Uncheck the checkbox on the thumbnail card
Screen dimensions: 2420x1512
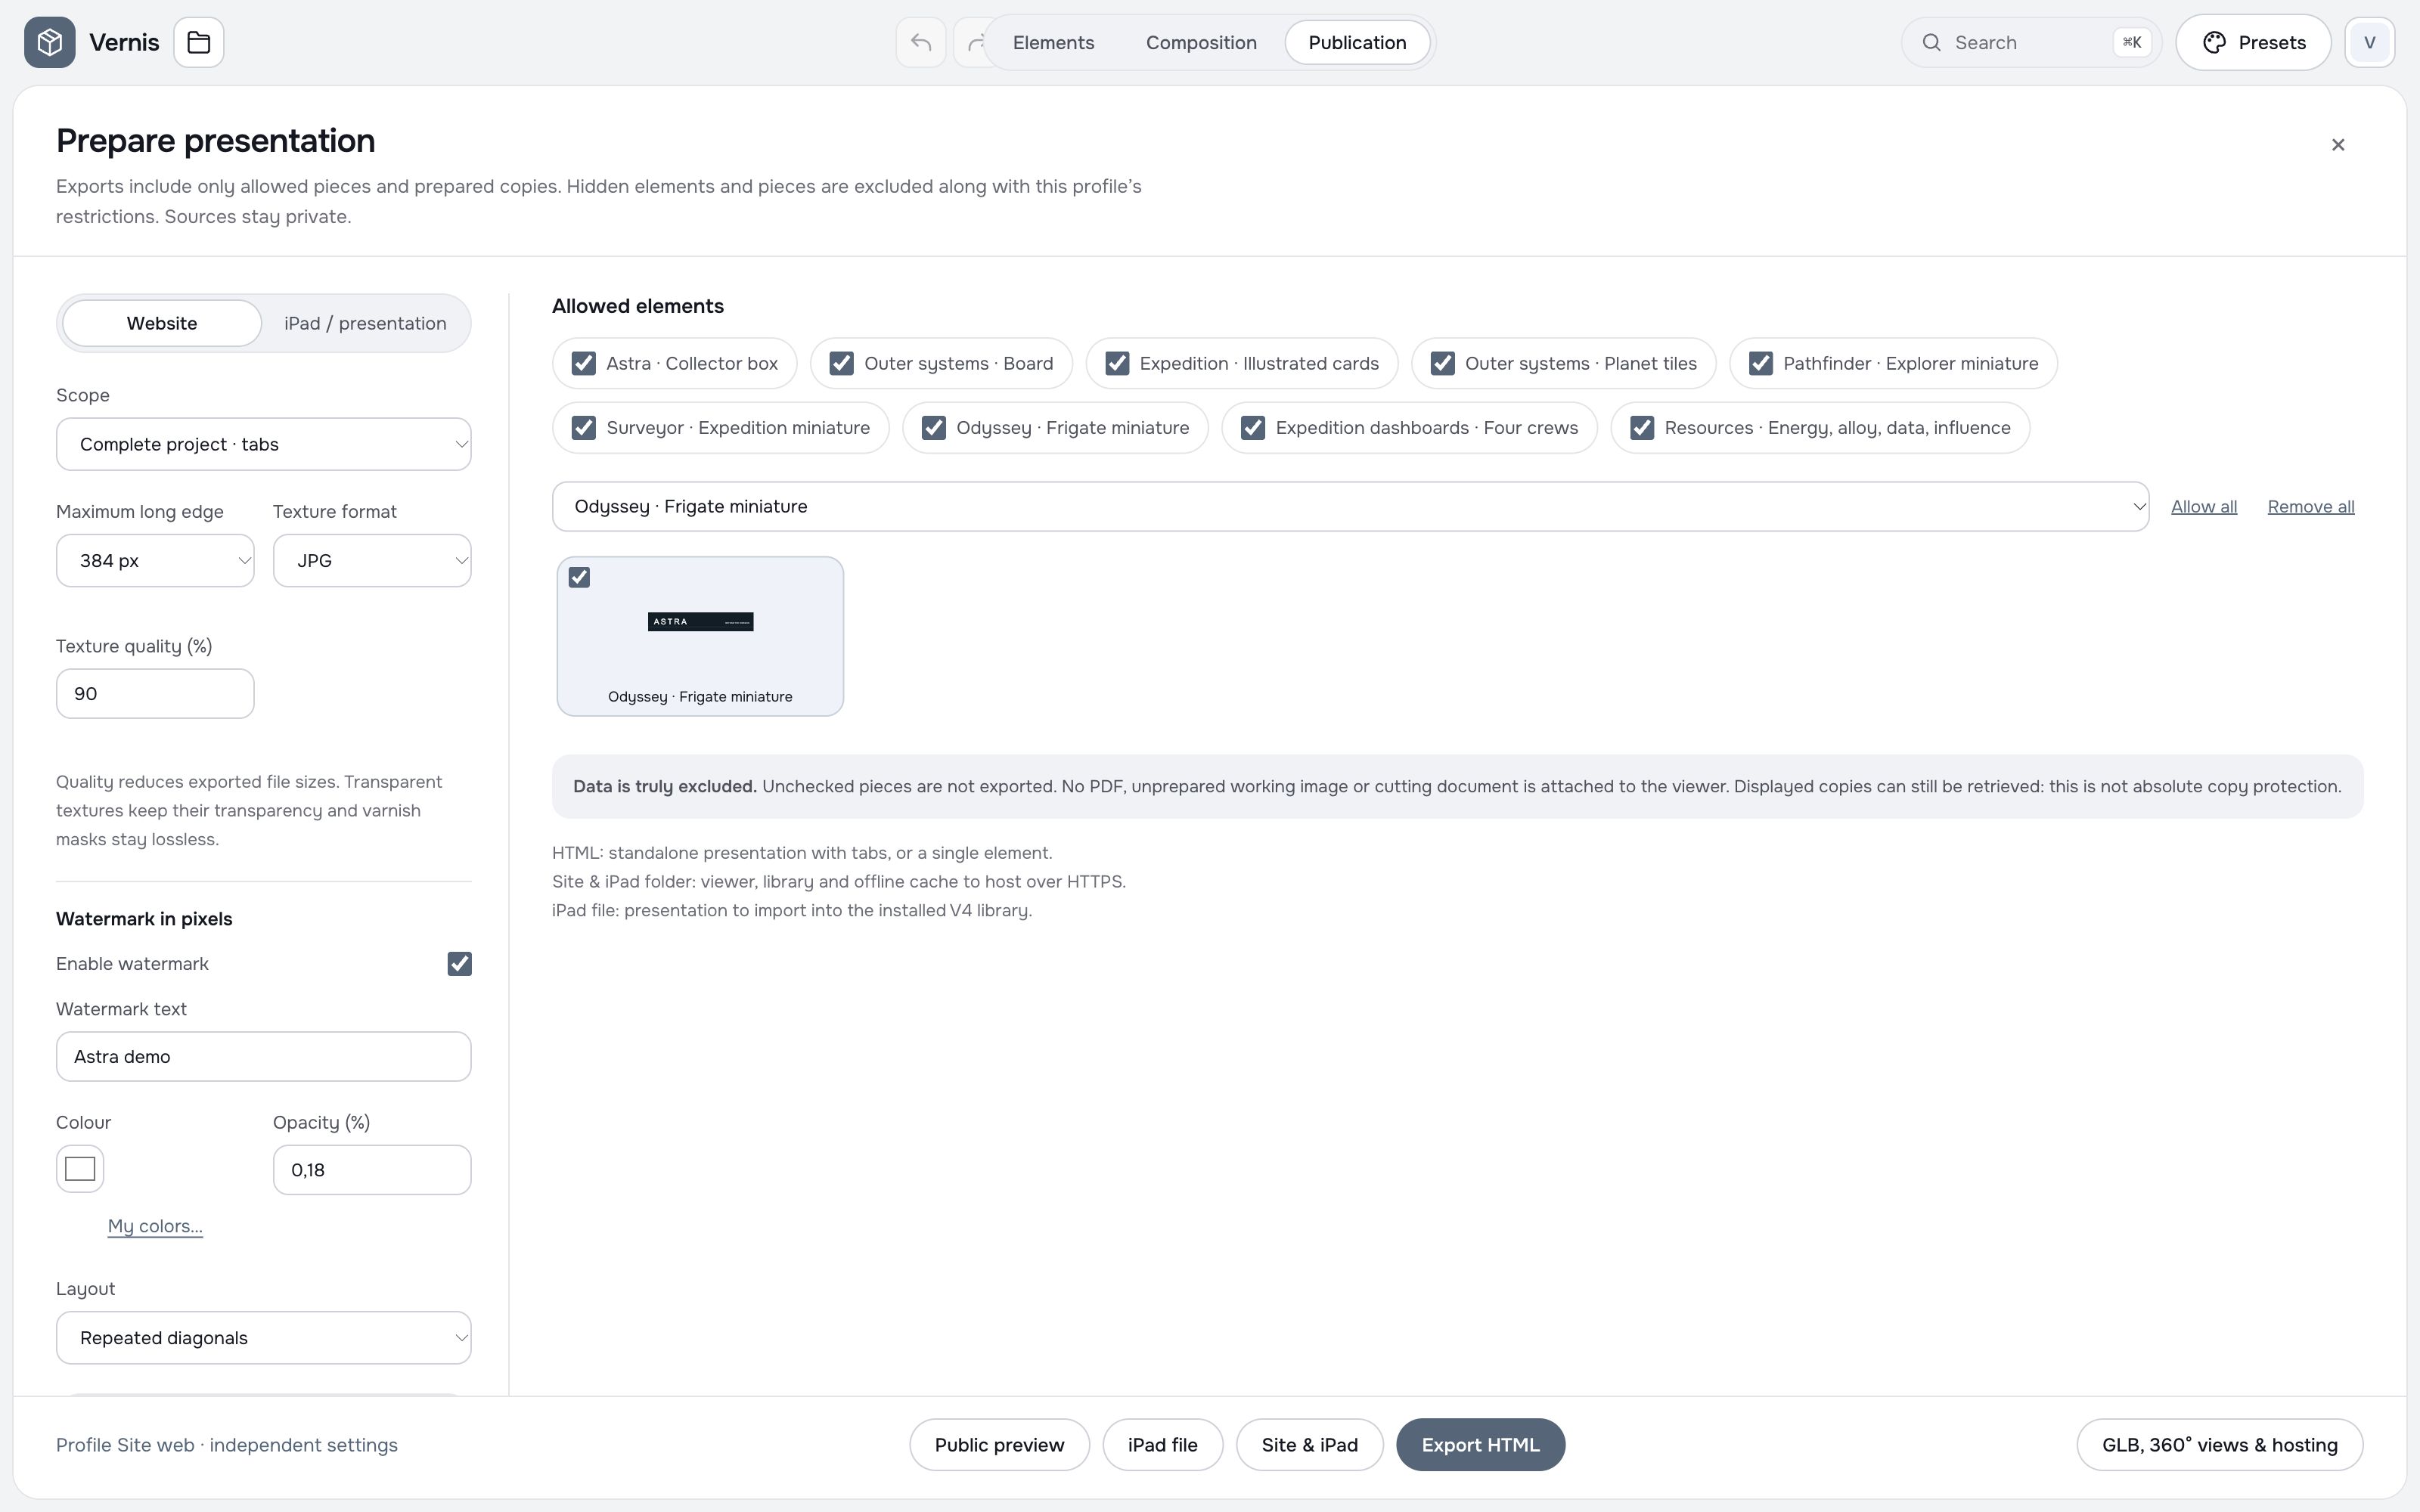[x=579, y=577]
